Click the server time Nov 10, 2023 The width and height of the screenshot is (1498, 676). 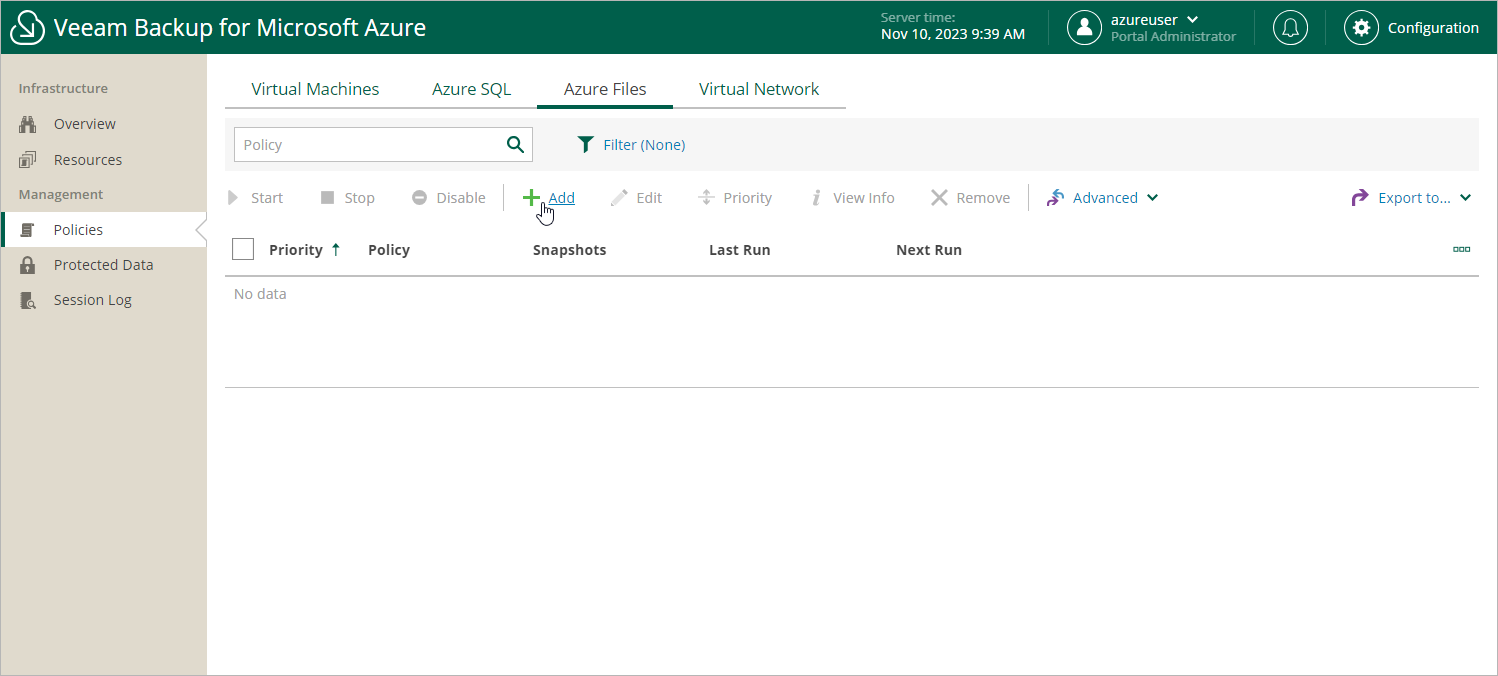coord(953,34)
